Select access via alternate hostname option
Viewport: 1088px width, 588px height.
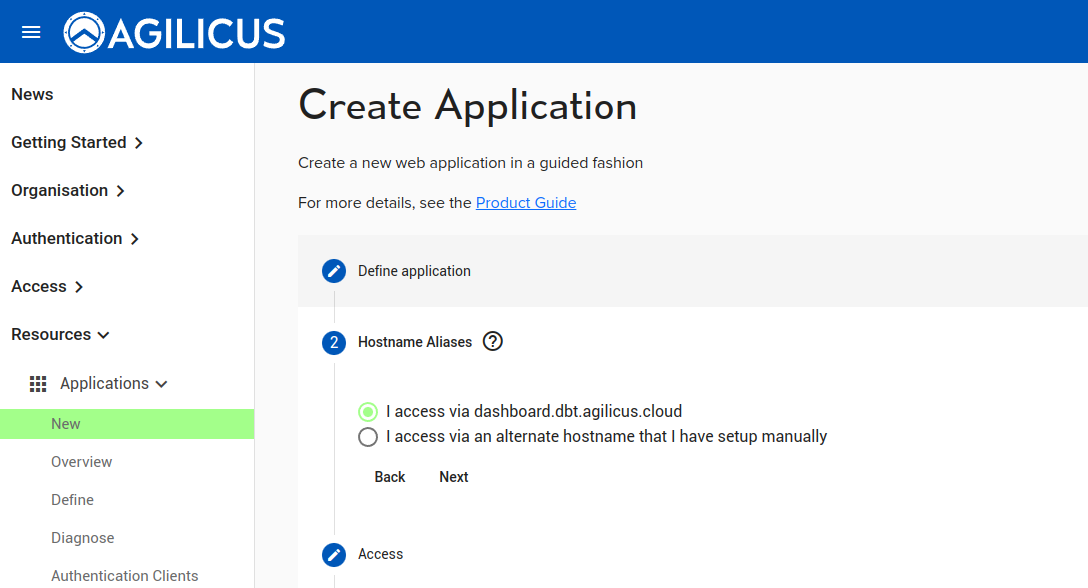368,437
